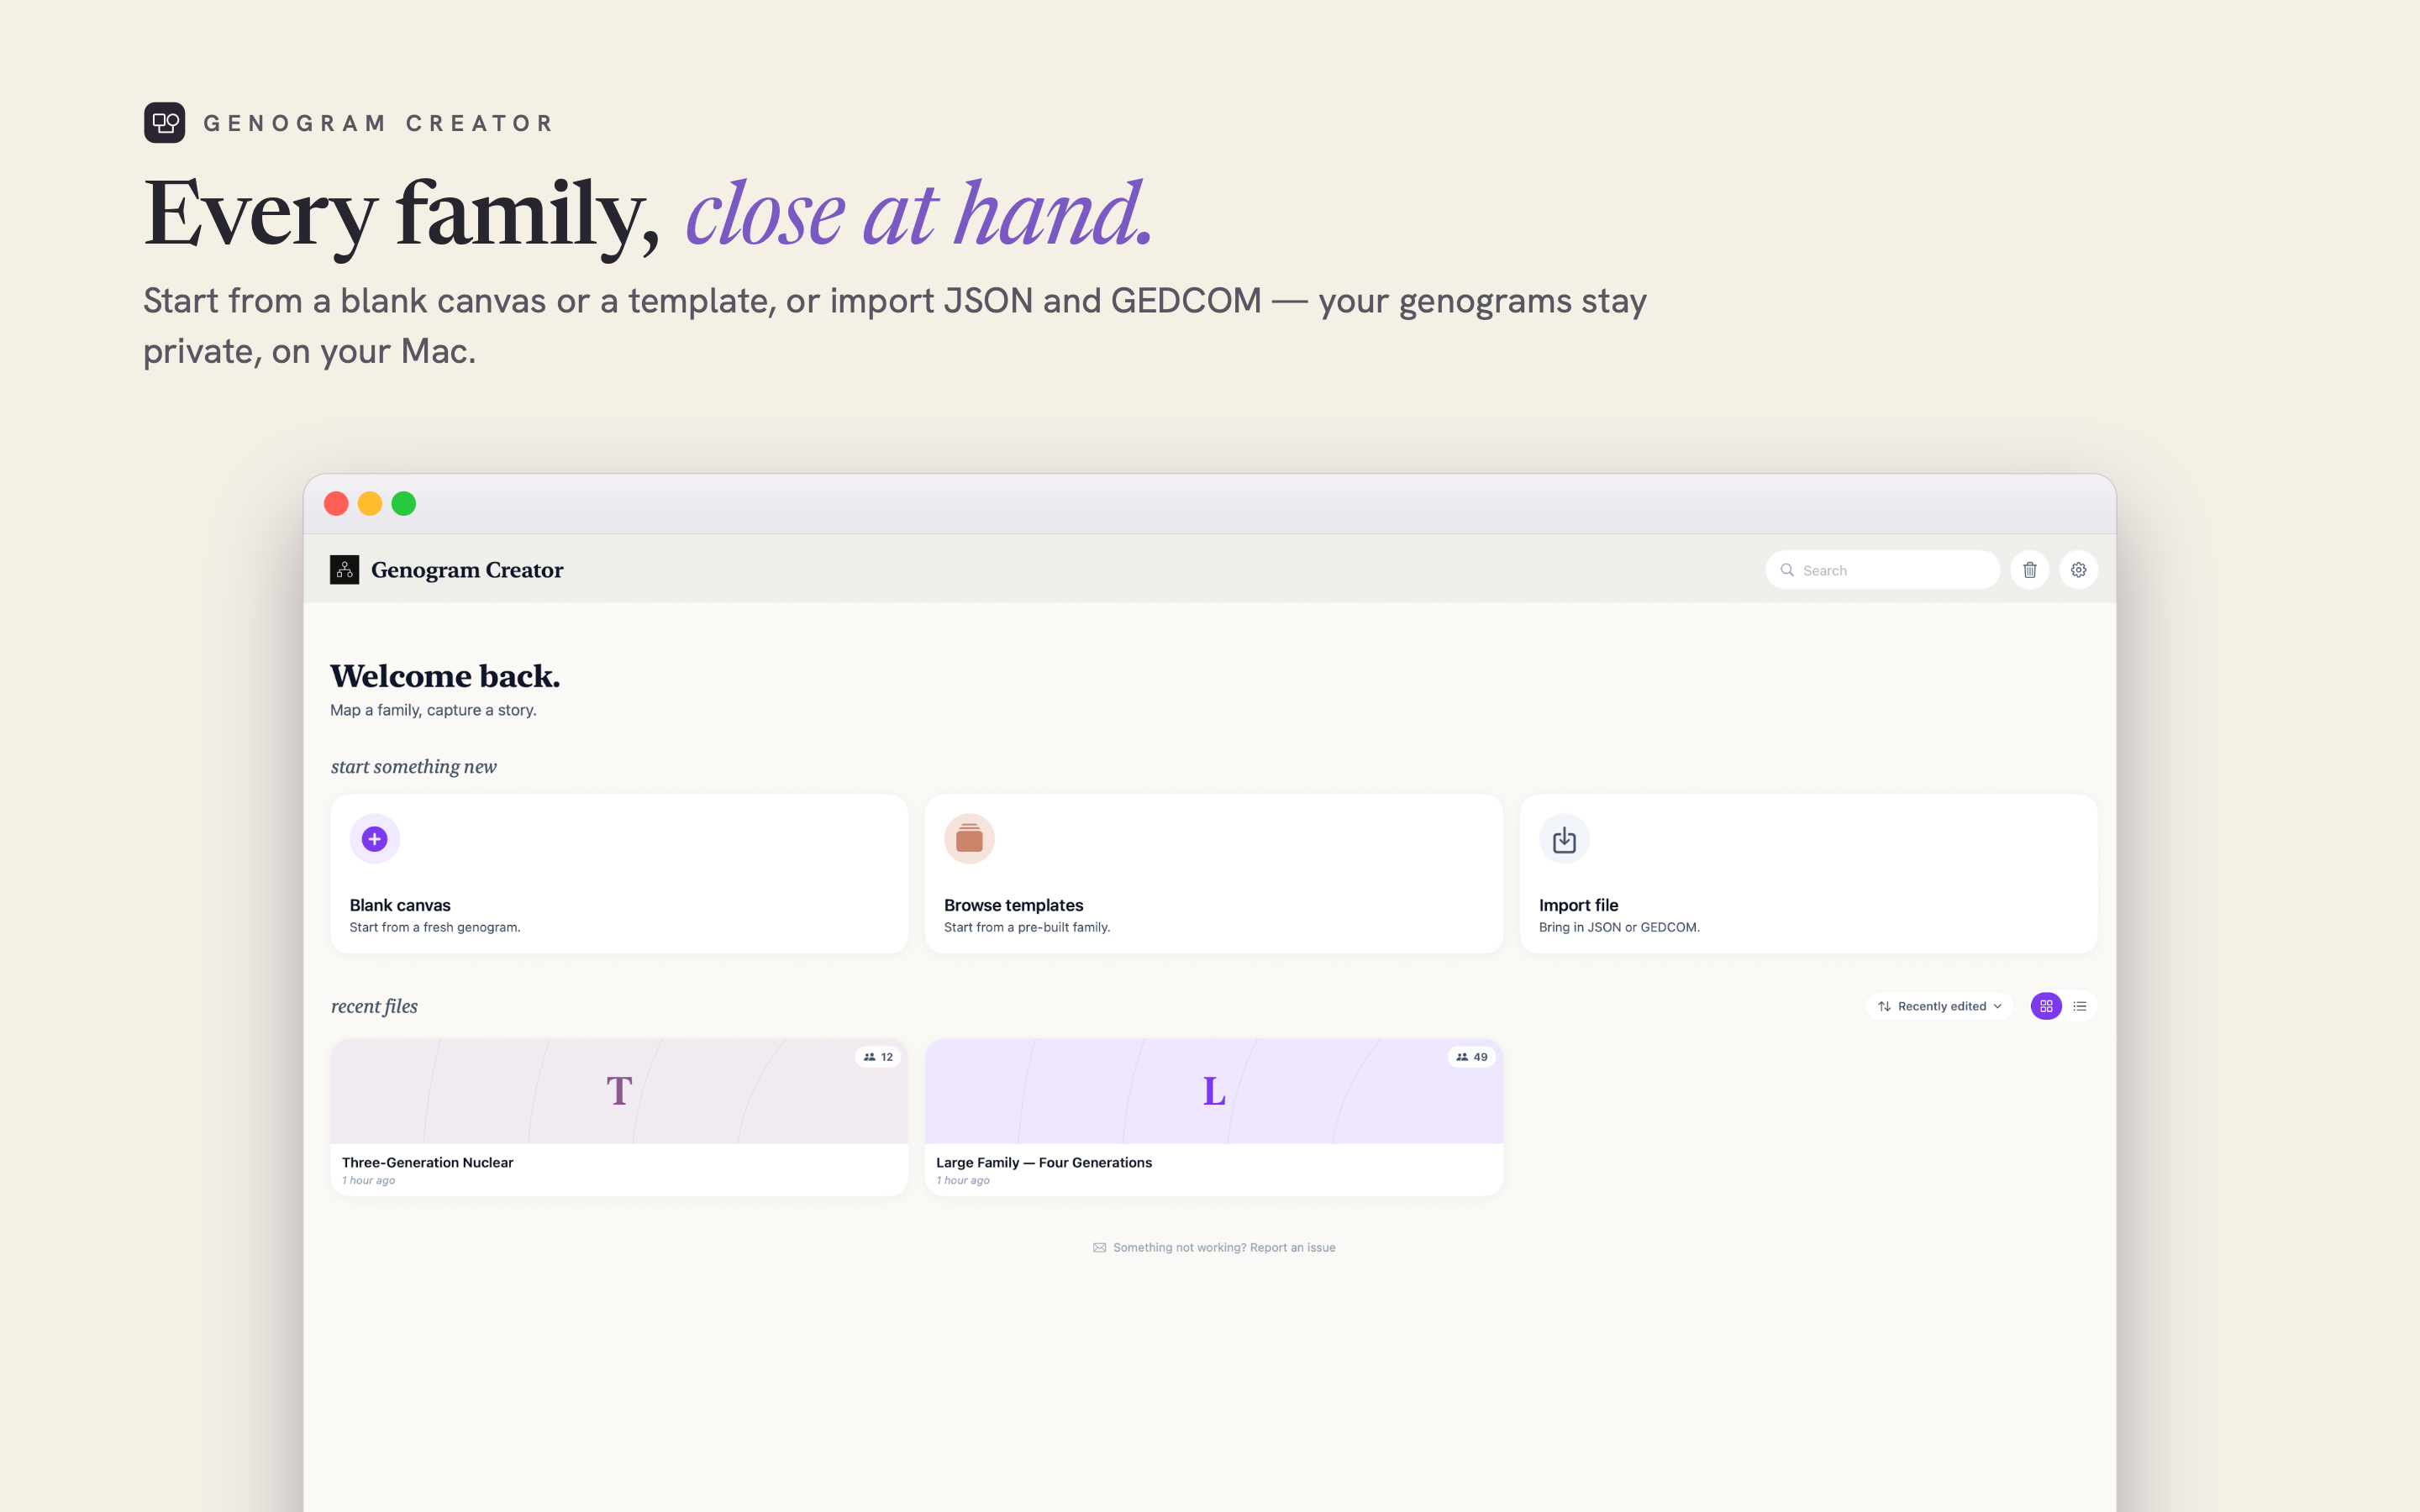Click the sort arrows icon in sort menu
Screen dimensions: 2420x1512
coord(1884,1006)
